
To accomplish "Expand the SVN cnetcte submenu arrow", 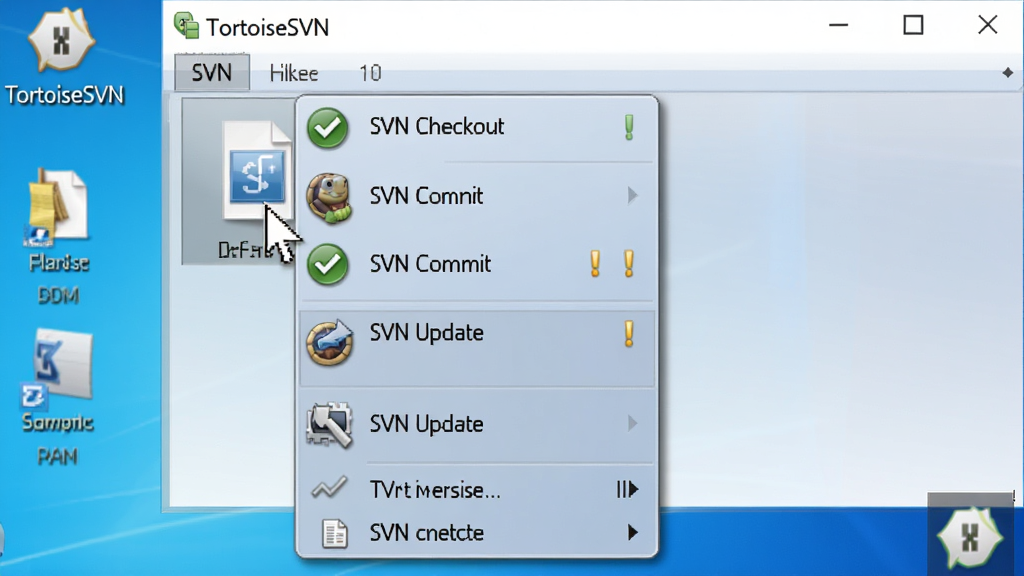I will coord(632,532).
